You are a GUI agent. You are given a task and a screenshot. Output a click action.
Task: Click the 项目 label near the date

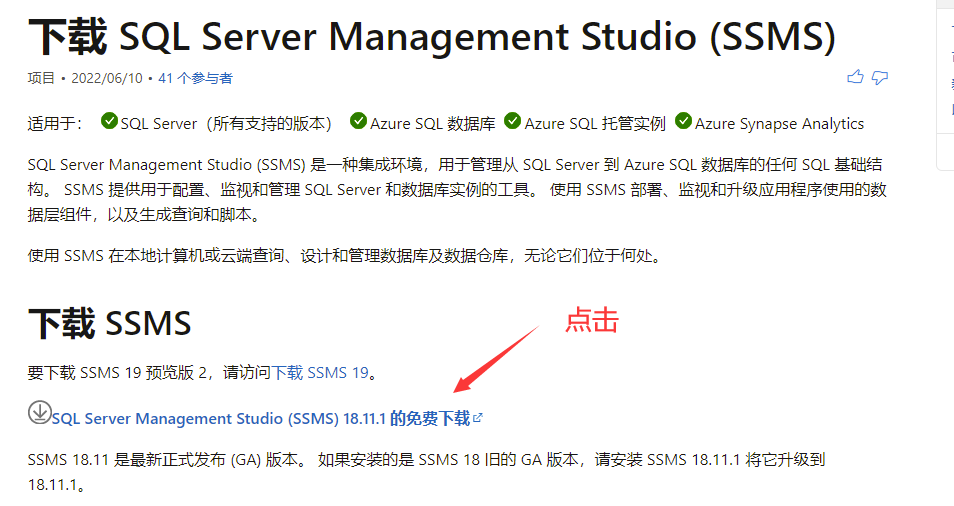[x=41, y=78]
